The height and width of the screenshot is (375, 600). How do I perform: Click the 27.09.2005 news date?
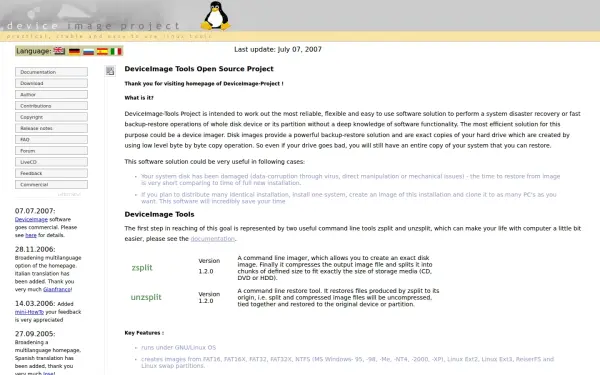pos(35,334)
